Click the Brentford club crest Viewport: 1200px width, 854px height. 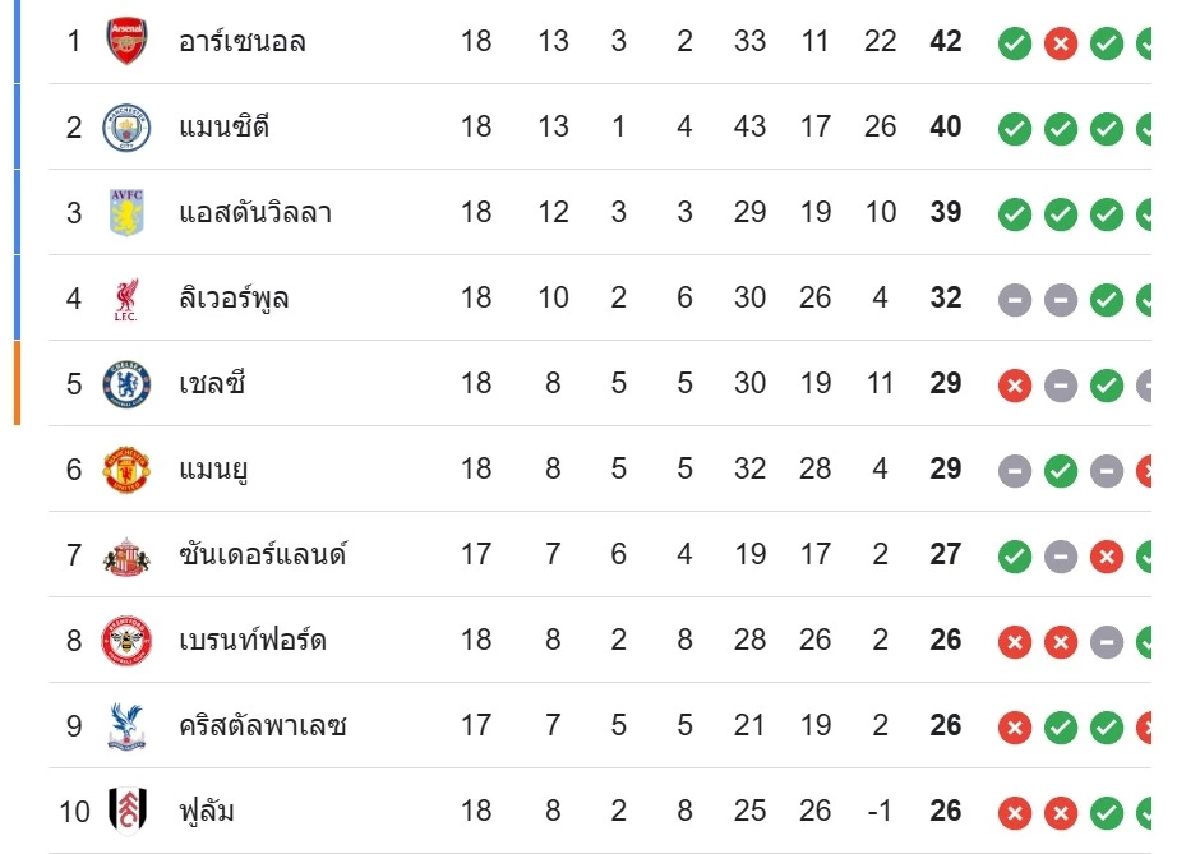point(127,641)
